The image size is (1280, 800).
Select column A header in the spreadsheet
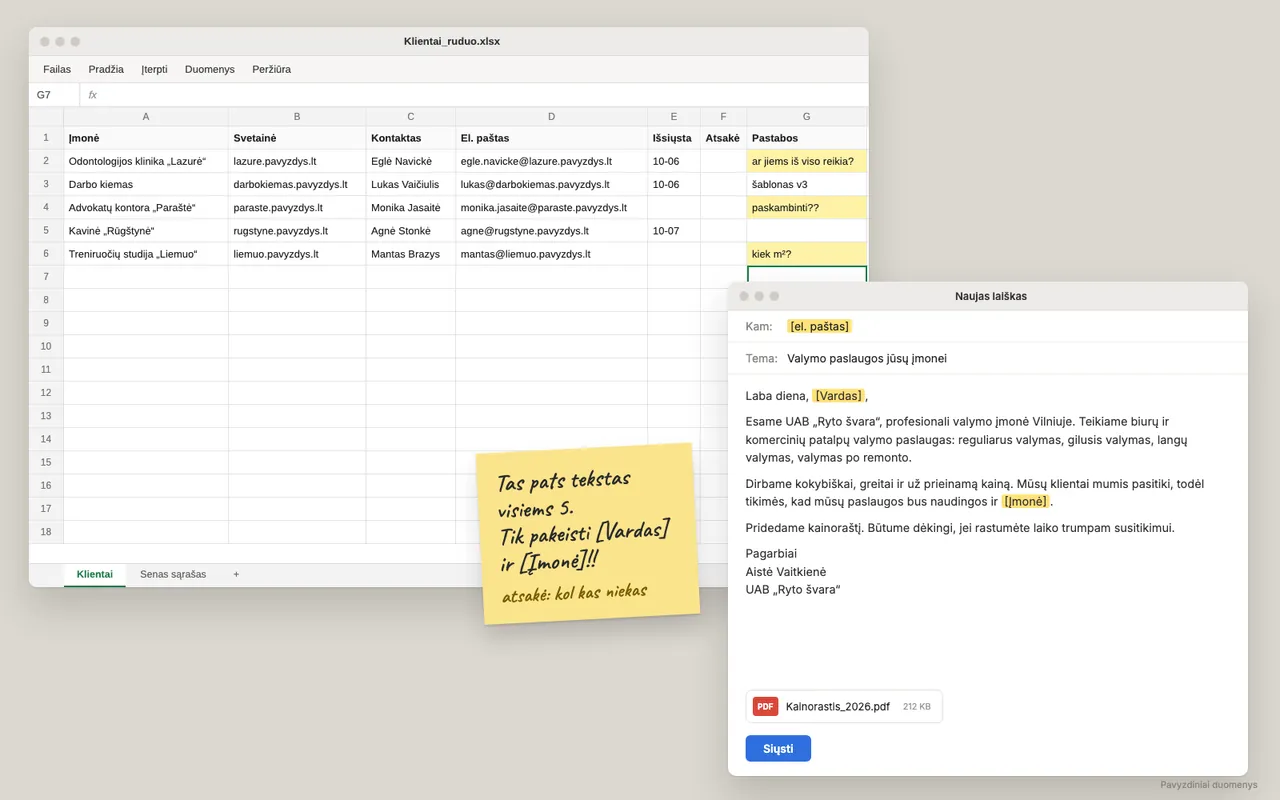point(146,116)
